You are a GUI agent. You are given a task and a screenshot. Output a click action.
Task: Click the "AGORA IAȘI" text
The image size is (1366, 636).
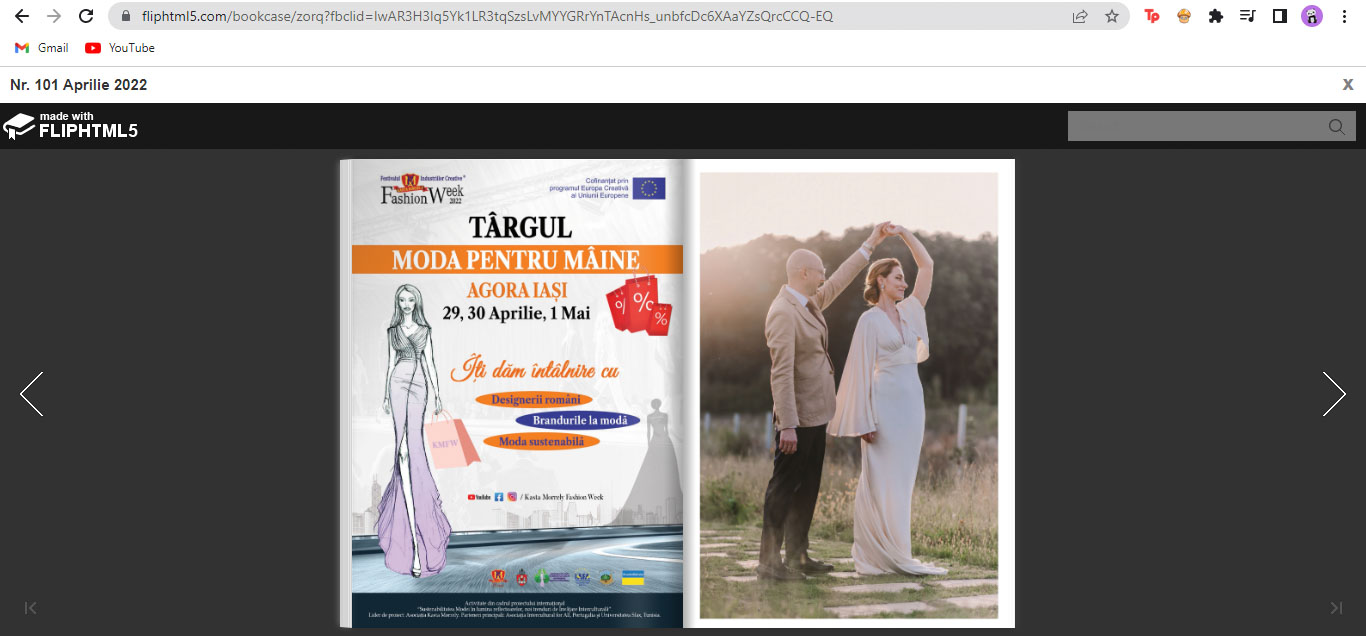click(x=517, y=290)
